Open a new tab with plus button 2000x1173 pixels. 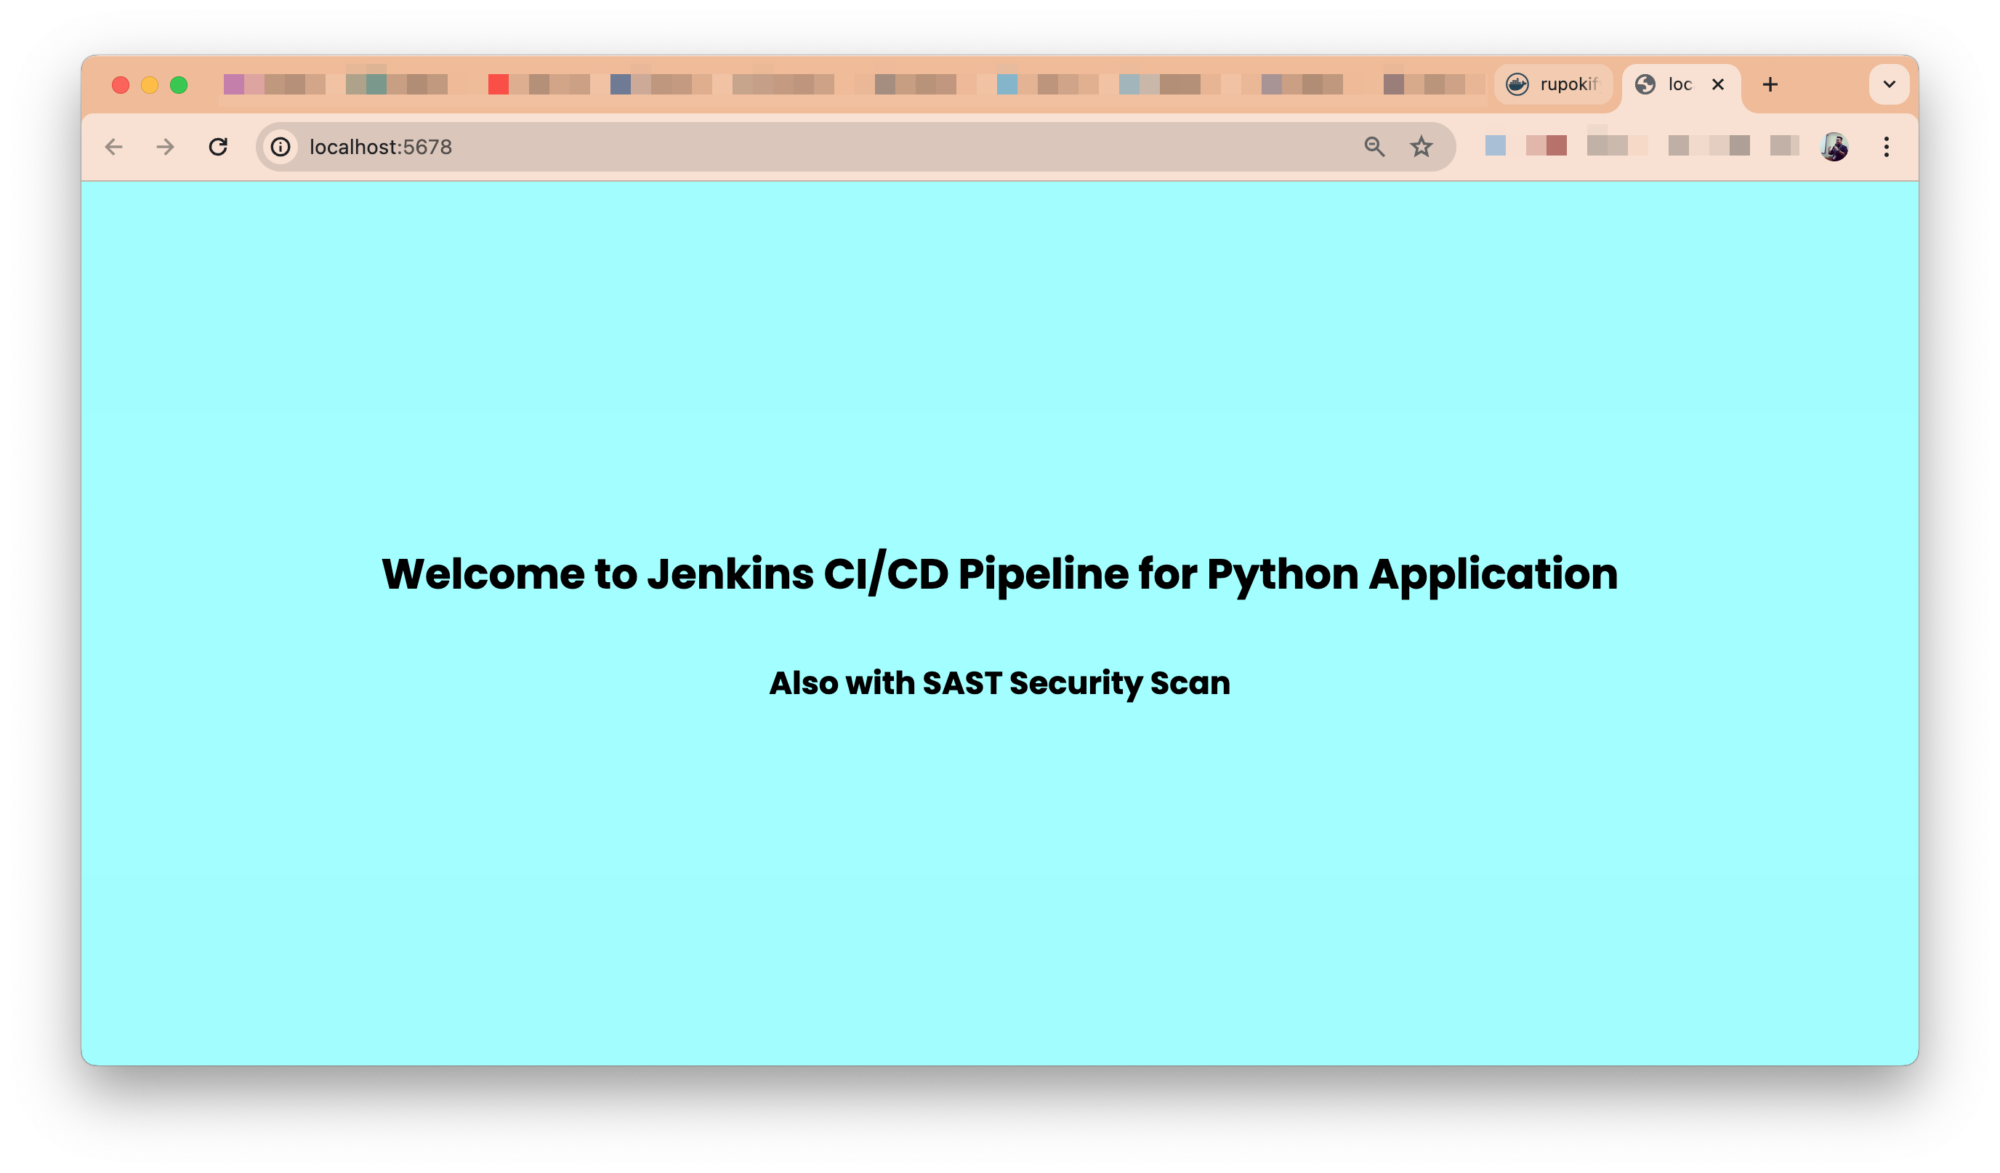1770,84
